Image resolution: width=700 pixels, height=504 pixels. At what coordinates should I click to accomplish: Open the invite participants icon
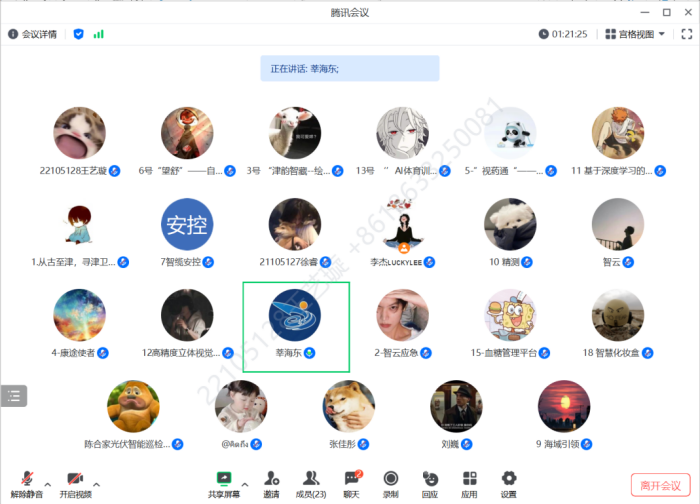click(x=271, y=485)
